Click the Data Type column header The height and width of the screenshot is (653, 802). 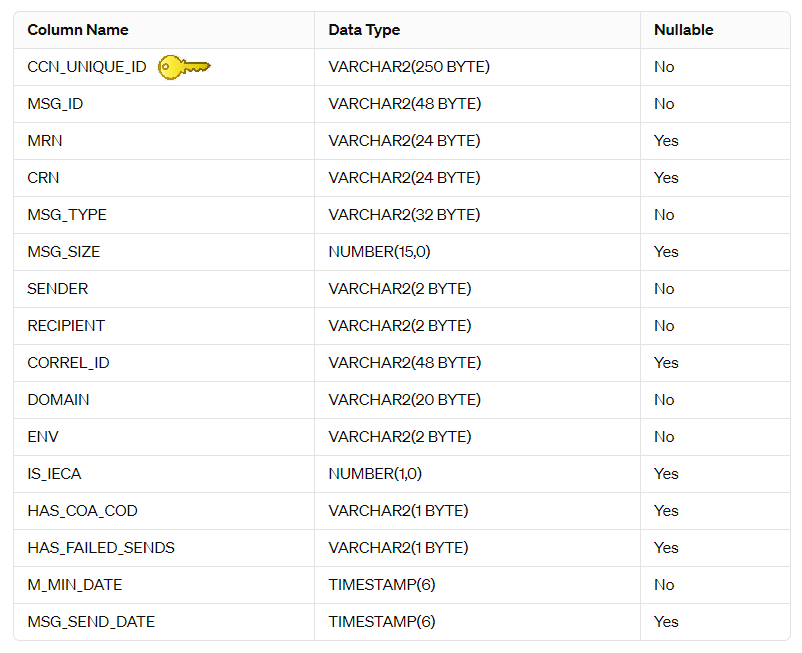[x=364, y=30]
